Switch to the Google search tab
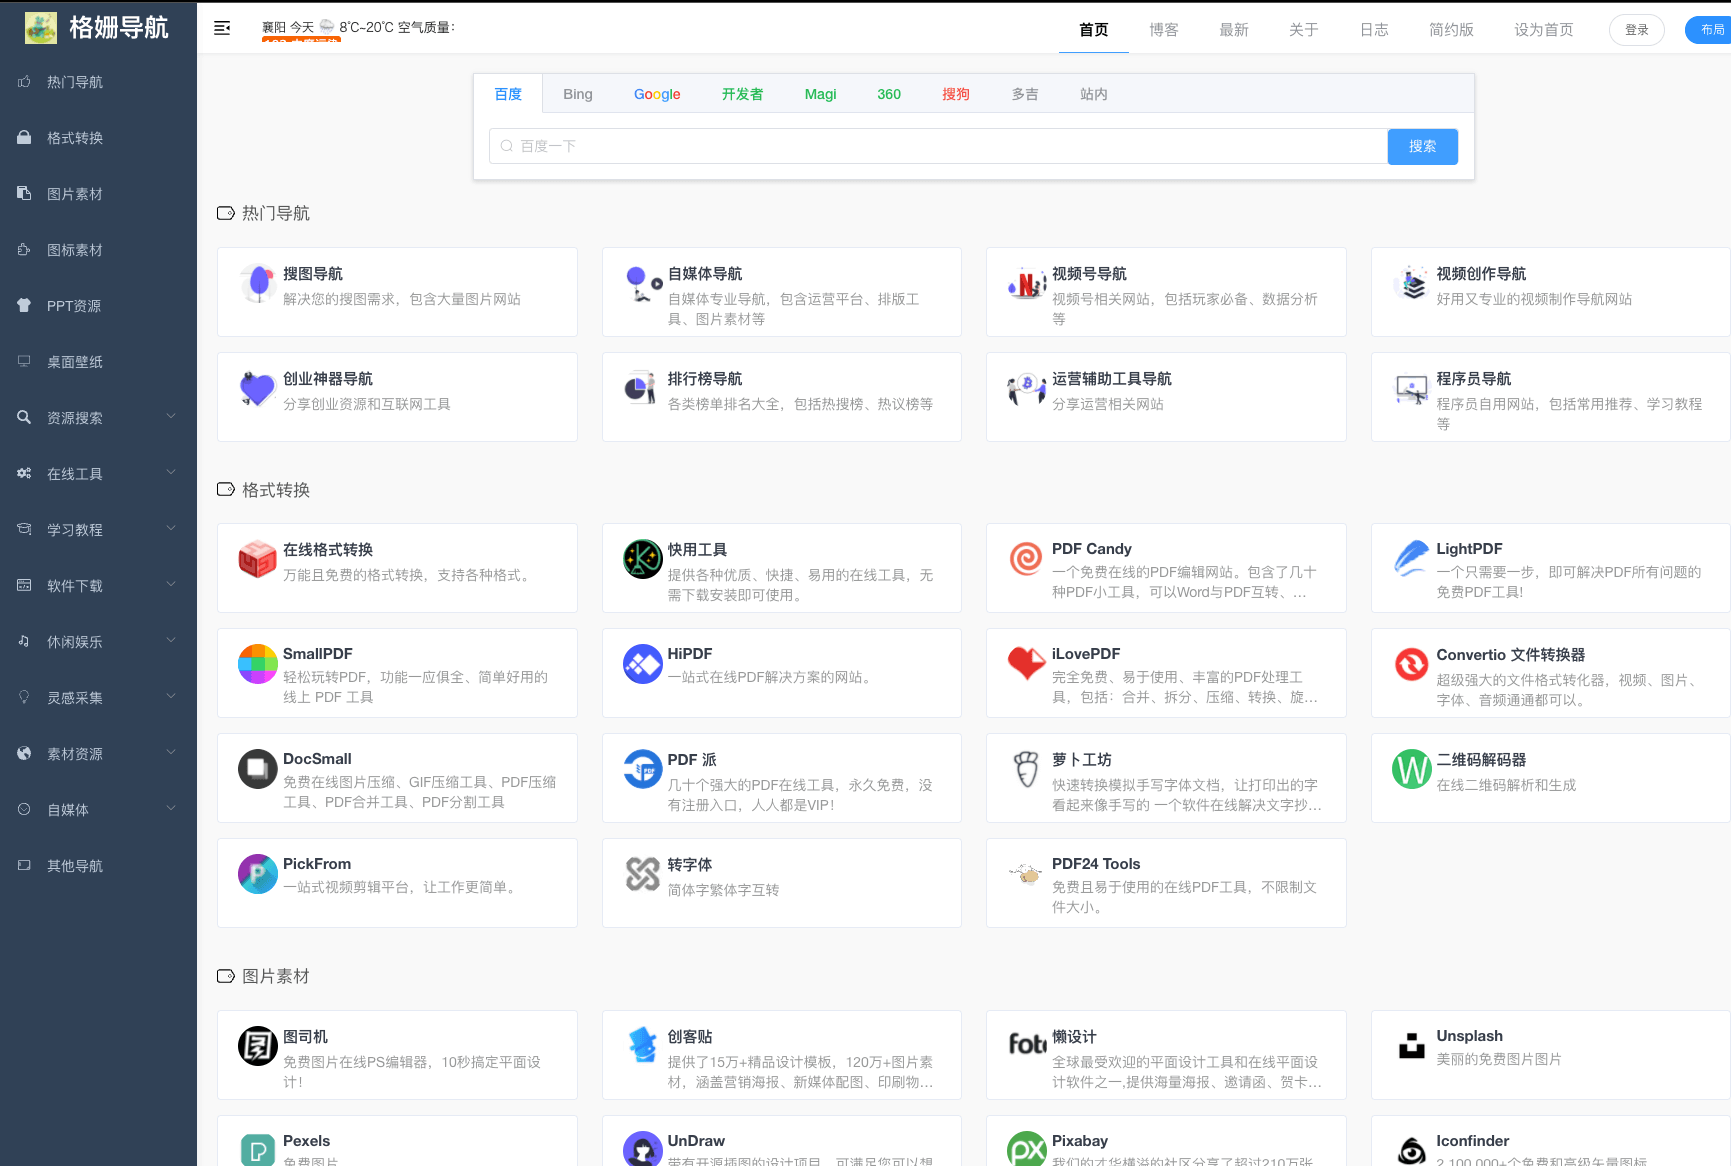This screenshot has height=1166, width=1731. [657, 94]
